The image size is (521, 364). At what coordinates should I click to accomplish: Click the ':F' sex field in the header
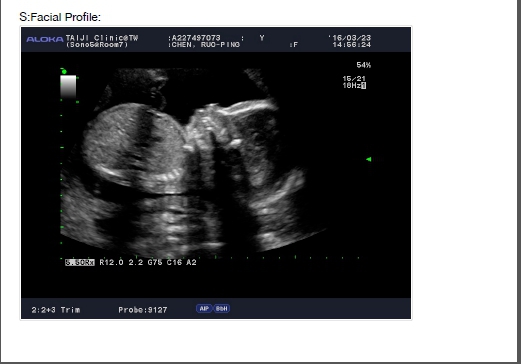[293, 45]
